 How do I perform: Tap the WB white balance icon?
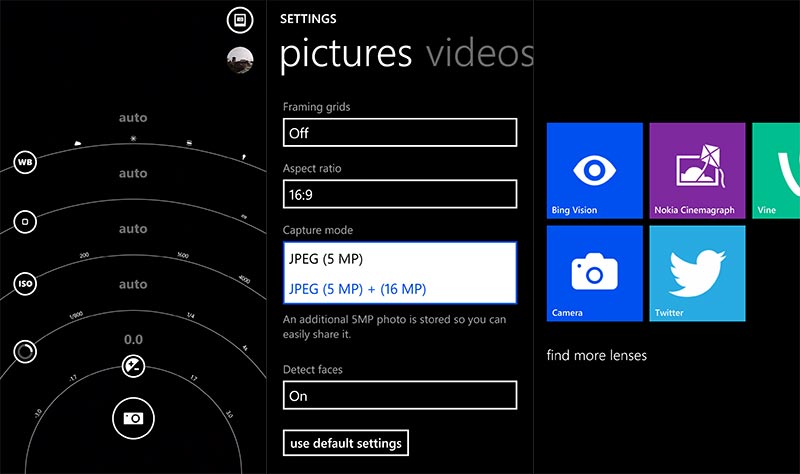pyautogui.click(x=25, y=162)
